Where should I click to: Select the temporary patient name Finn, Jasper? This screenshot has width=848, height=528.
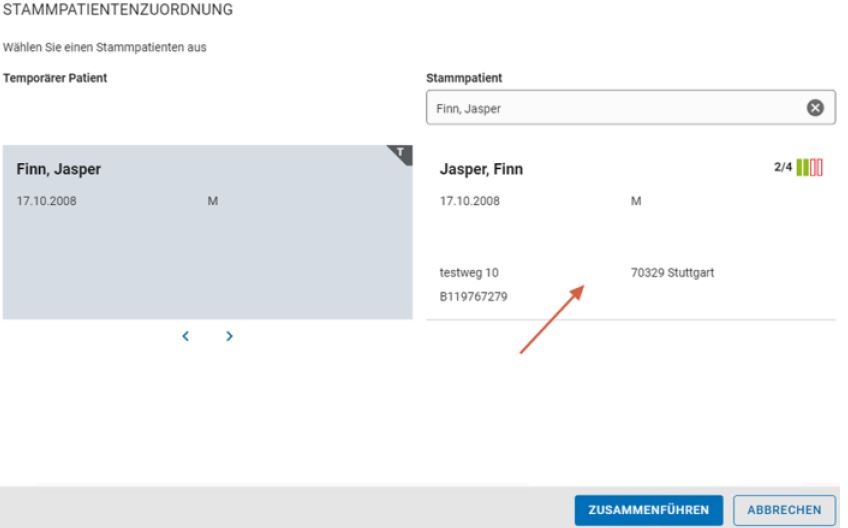pyautogui.click(x=59, y=169)
